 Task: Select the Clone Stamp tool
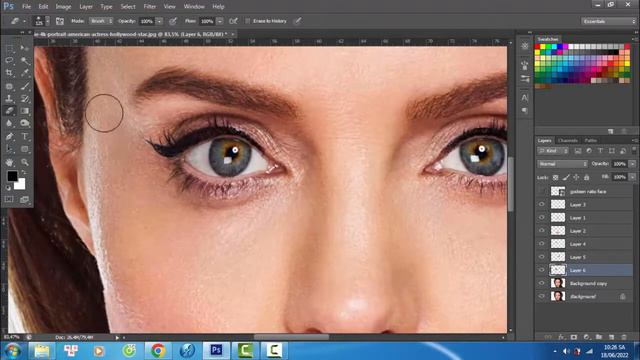tap(9, 98)
